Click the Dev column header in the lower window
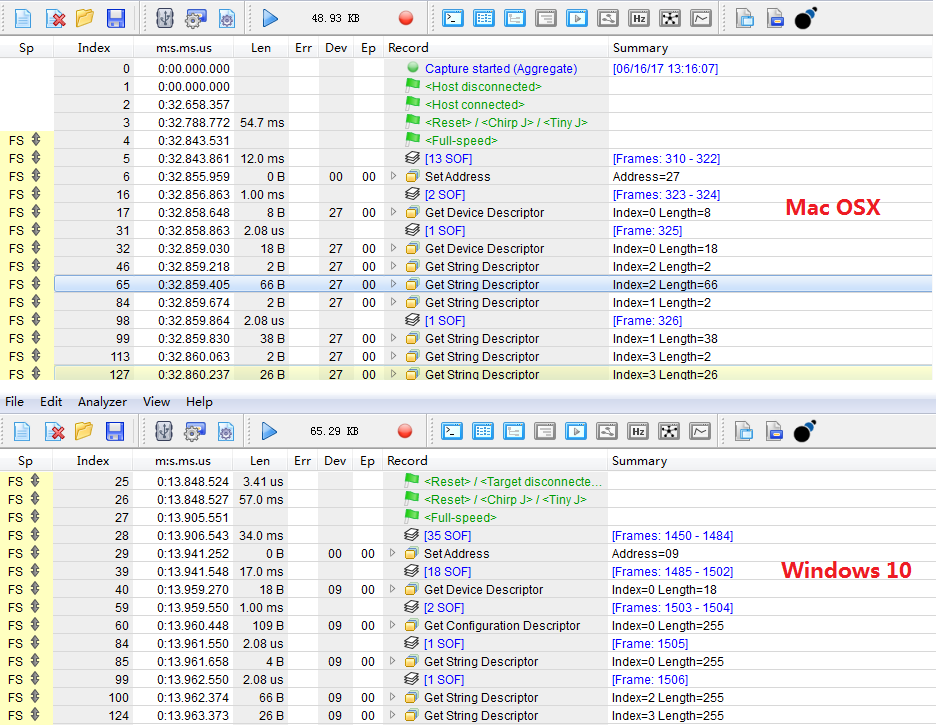This screenshot has height=727, width=936. (x=335, y=461)
